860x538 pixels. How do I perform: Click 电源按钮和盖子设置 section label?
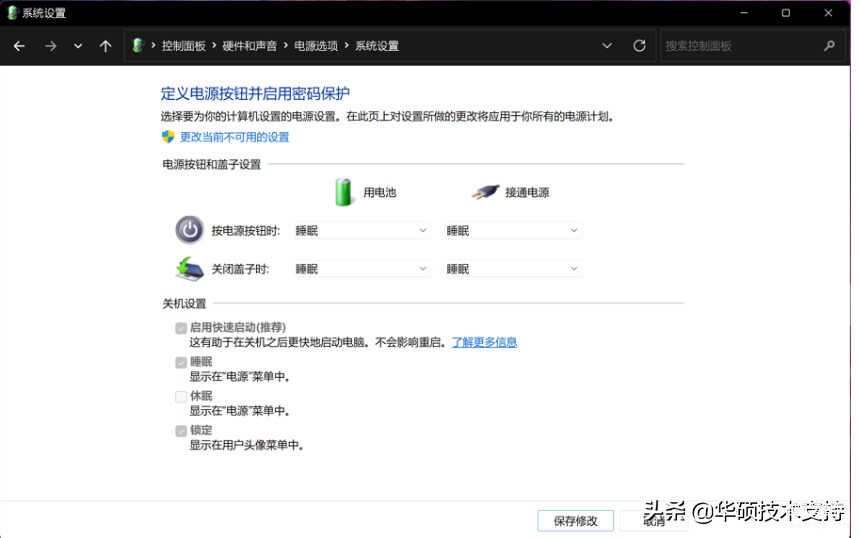coord(212,165)
